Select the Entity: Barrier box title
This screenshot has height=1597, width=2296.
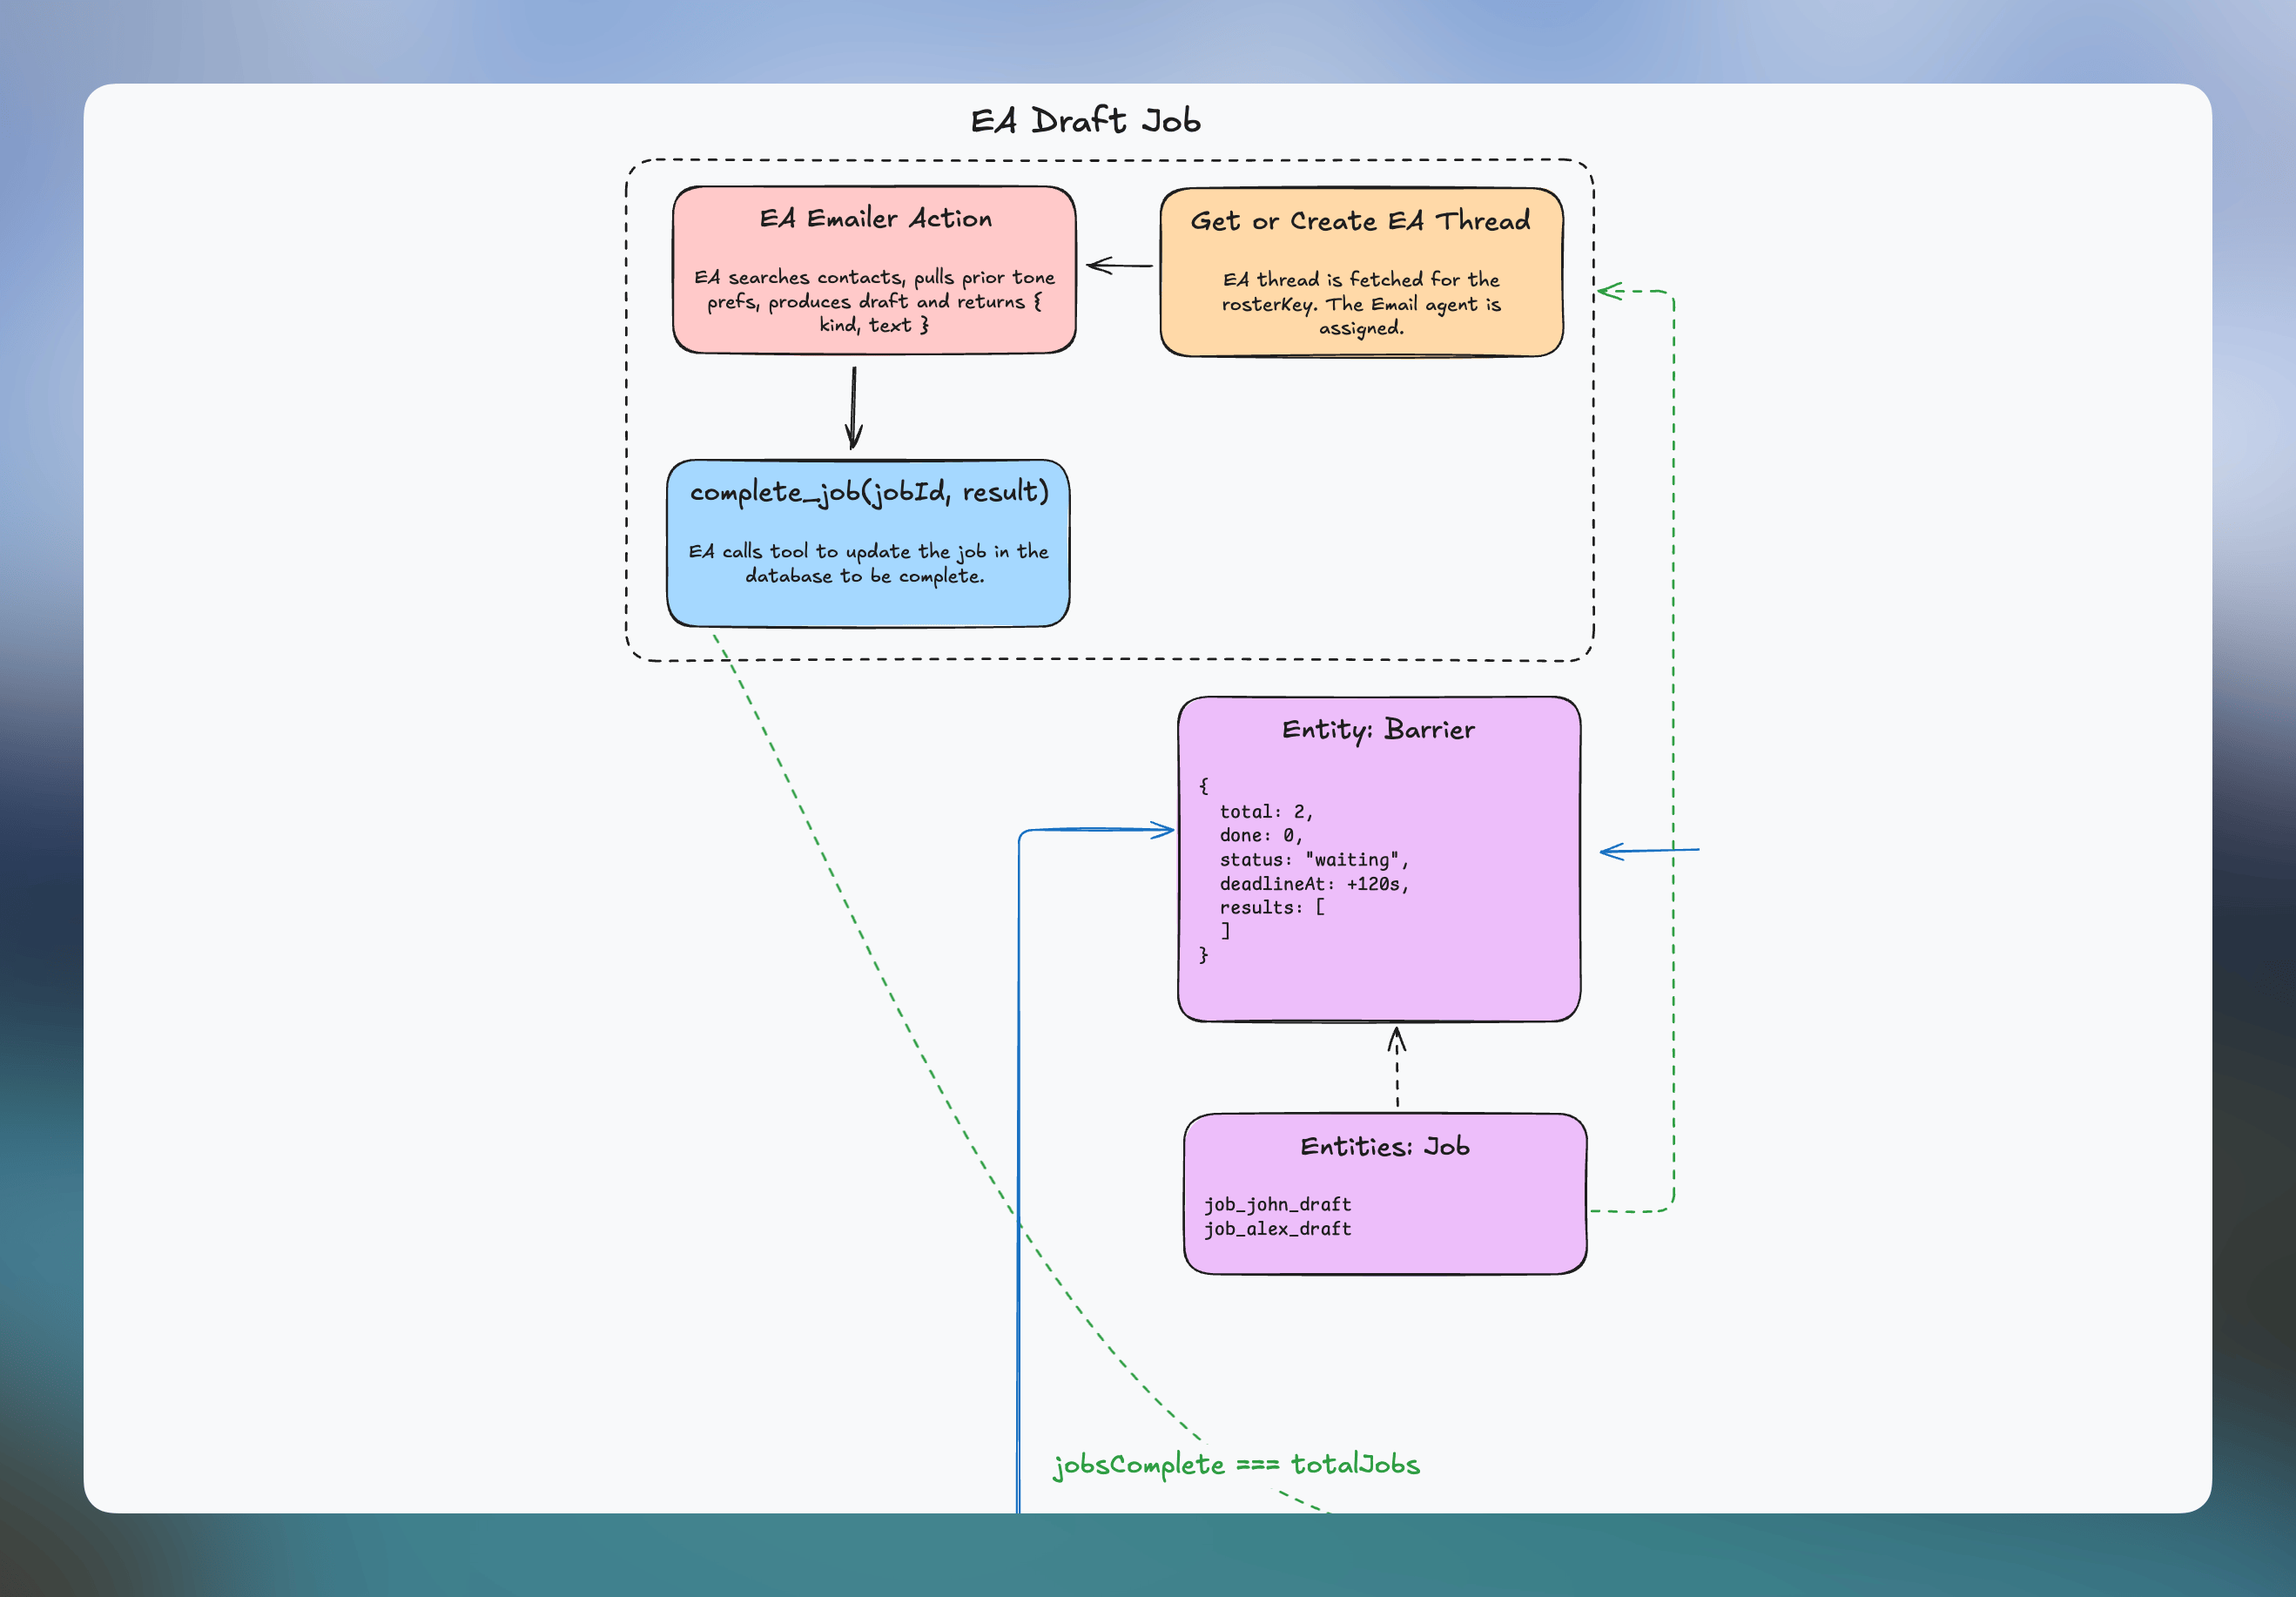tap(1378, 730)
